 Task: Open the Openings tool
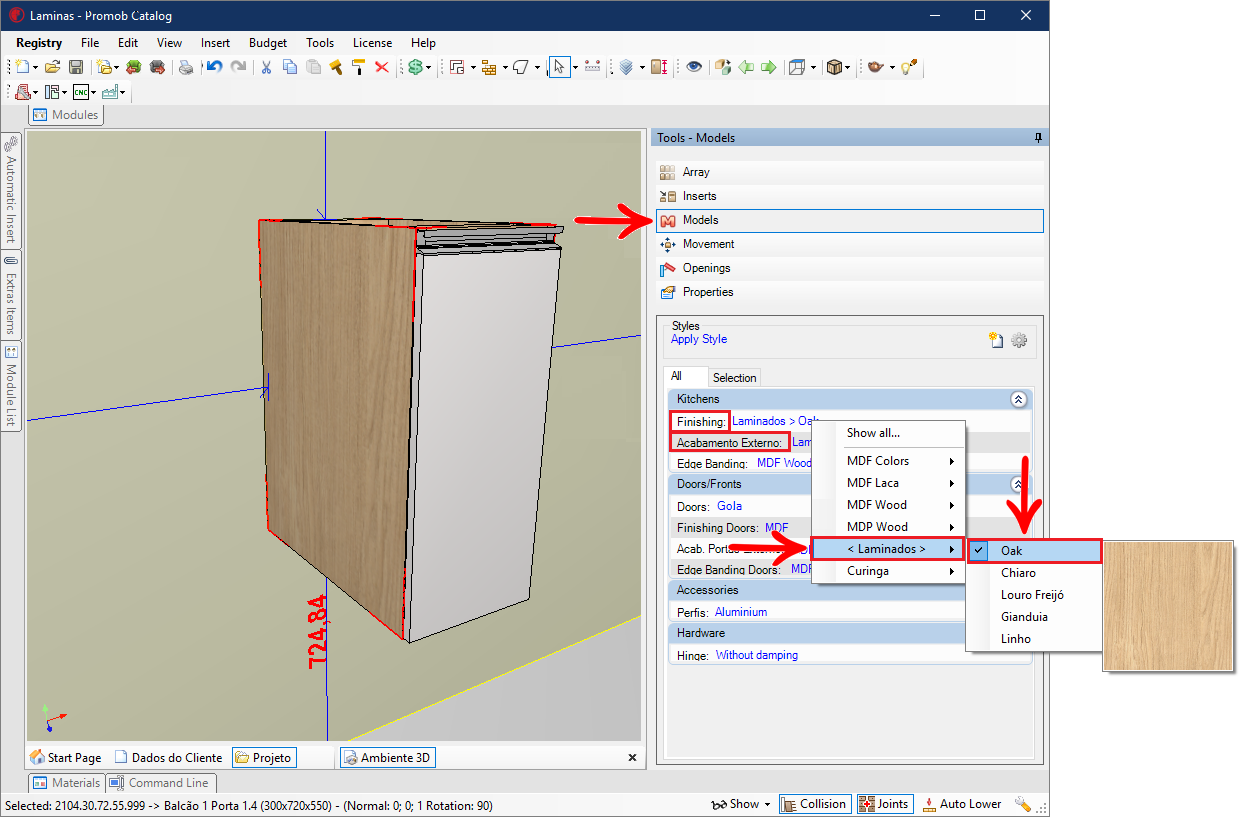[850, 268]
